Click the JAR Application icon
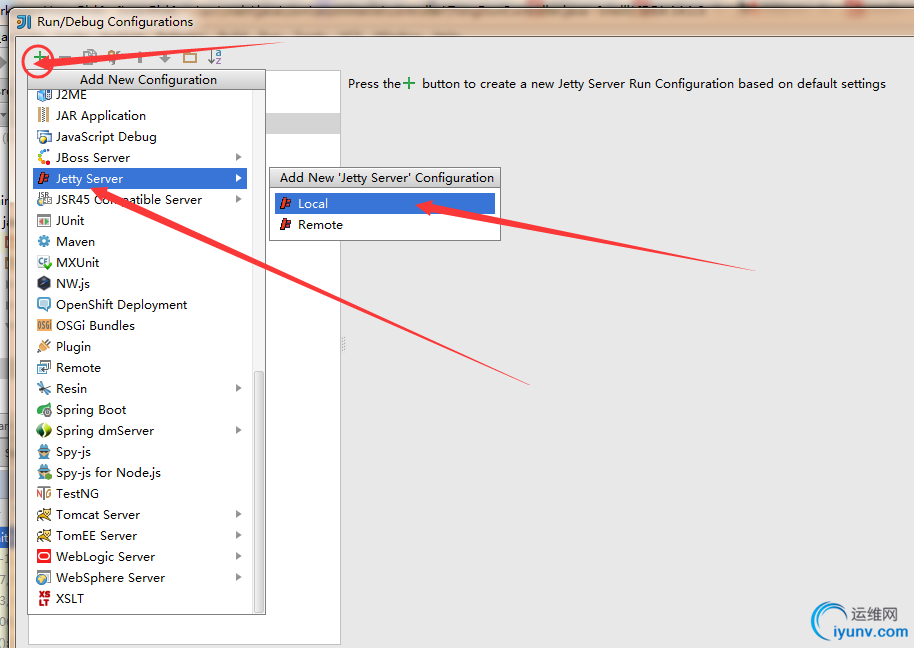Screen dimensions: 914x648 tap(44, 115)
